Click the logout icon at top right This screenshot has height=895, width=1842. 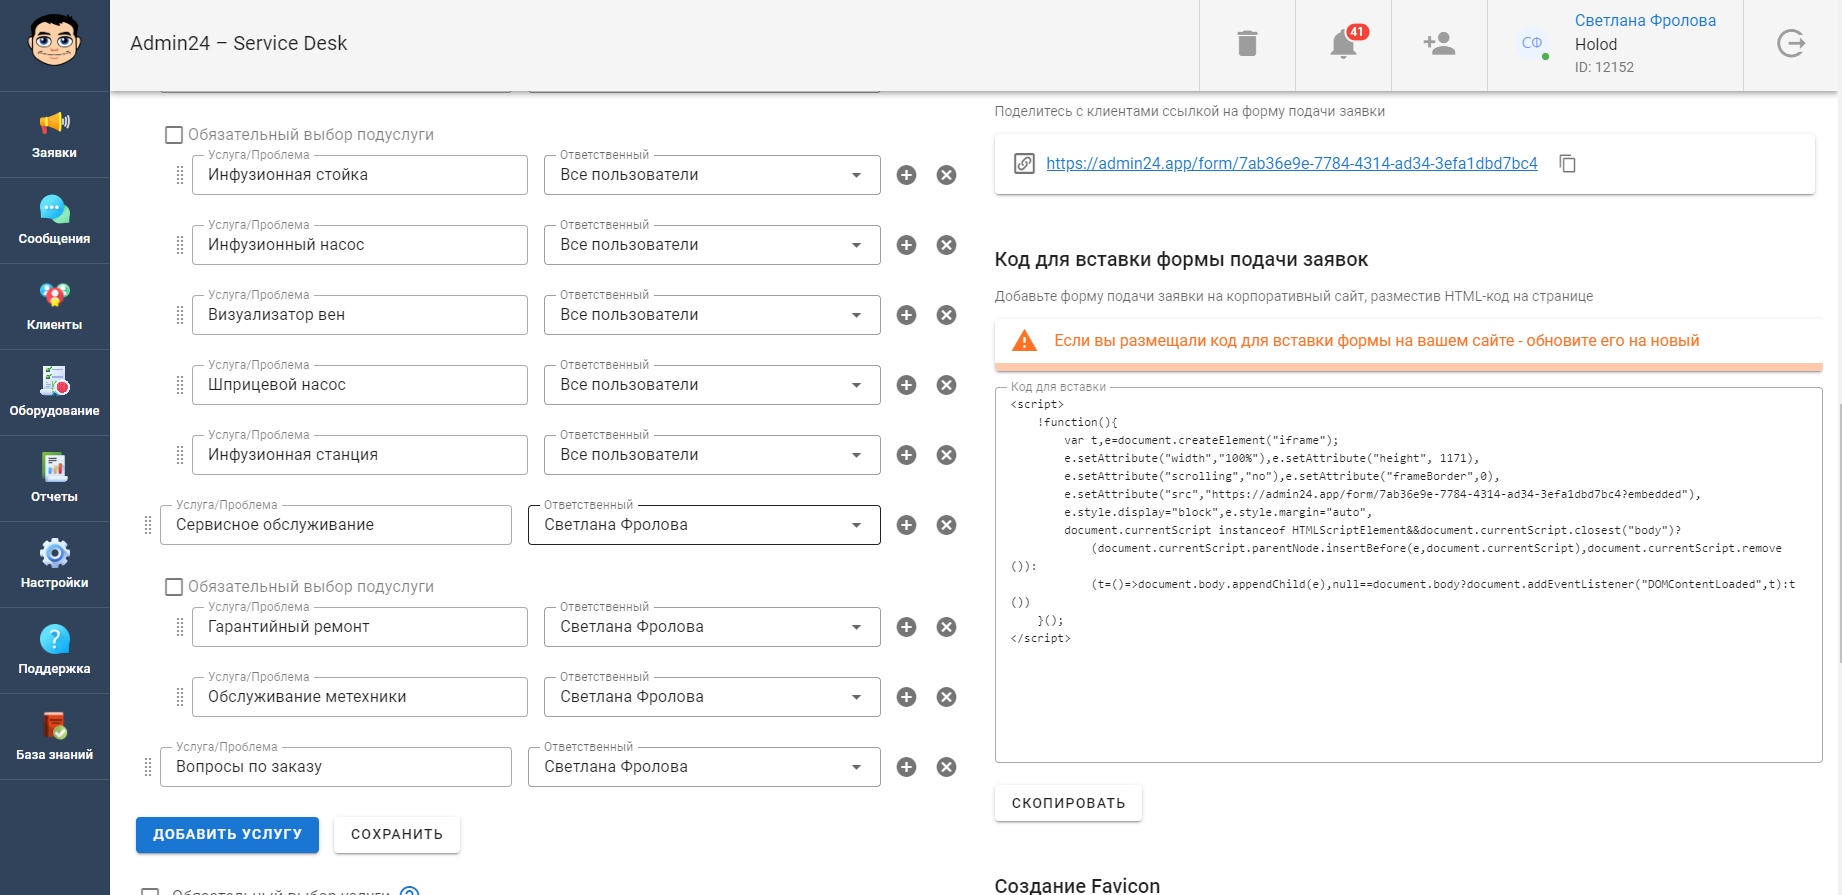[x=1791, y=44]
